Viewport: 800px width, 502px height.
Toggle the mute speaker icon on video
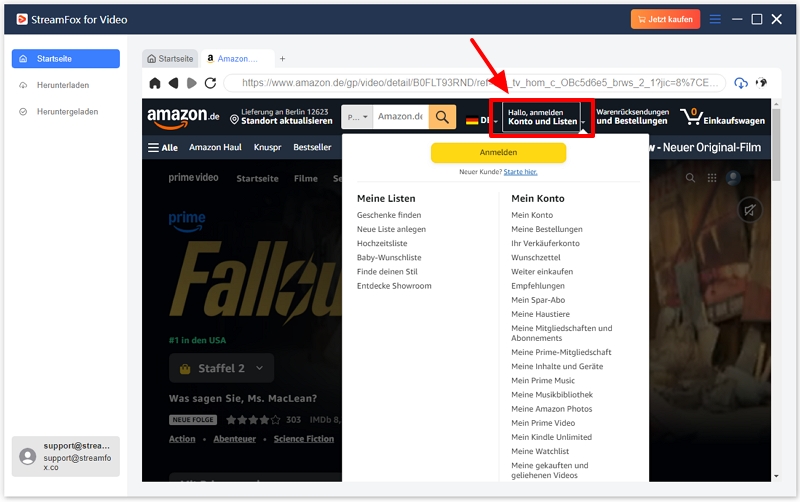tap(749, 210)
